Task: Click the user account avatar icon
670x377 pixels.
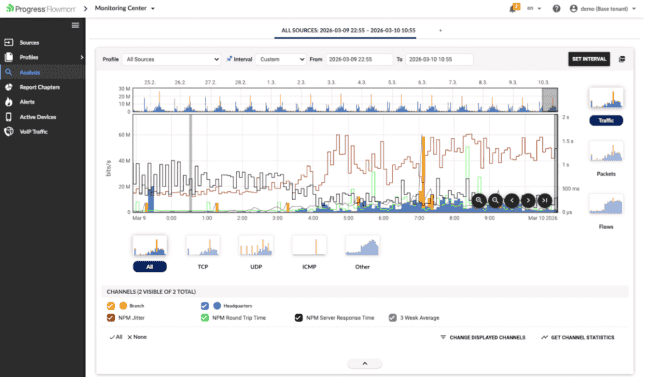Action: click(573, 9)
